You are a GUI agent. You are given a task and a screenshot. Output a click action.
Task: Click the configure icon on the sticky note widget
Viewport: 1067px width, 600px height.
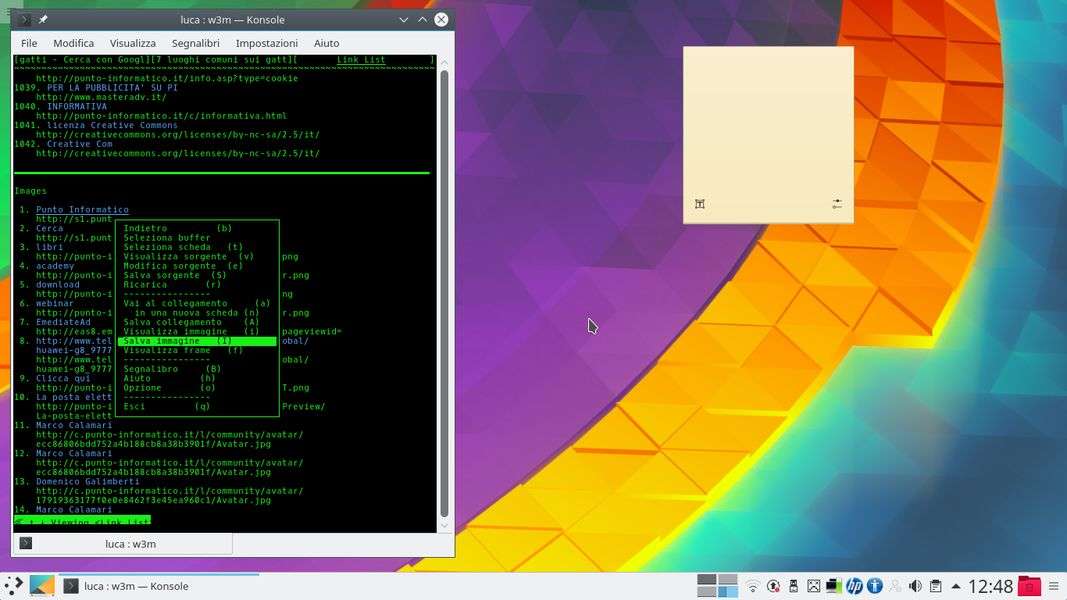click(837, 204)
